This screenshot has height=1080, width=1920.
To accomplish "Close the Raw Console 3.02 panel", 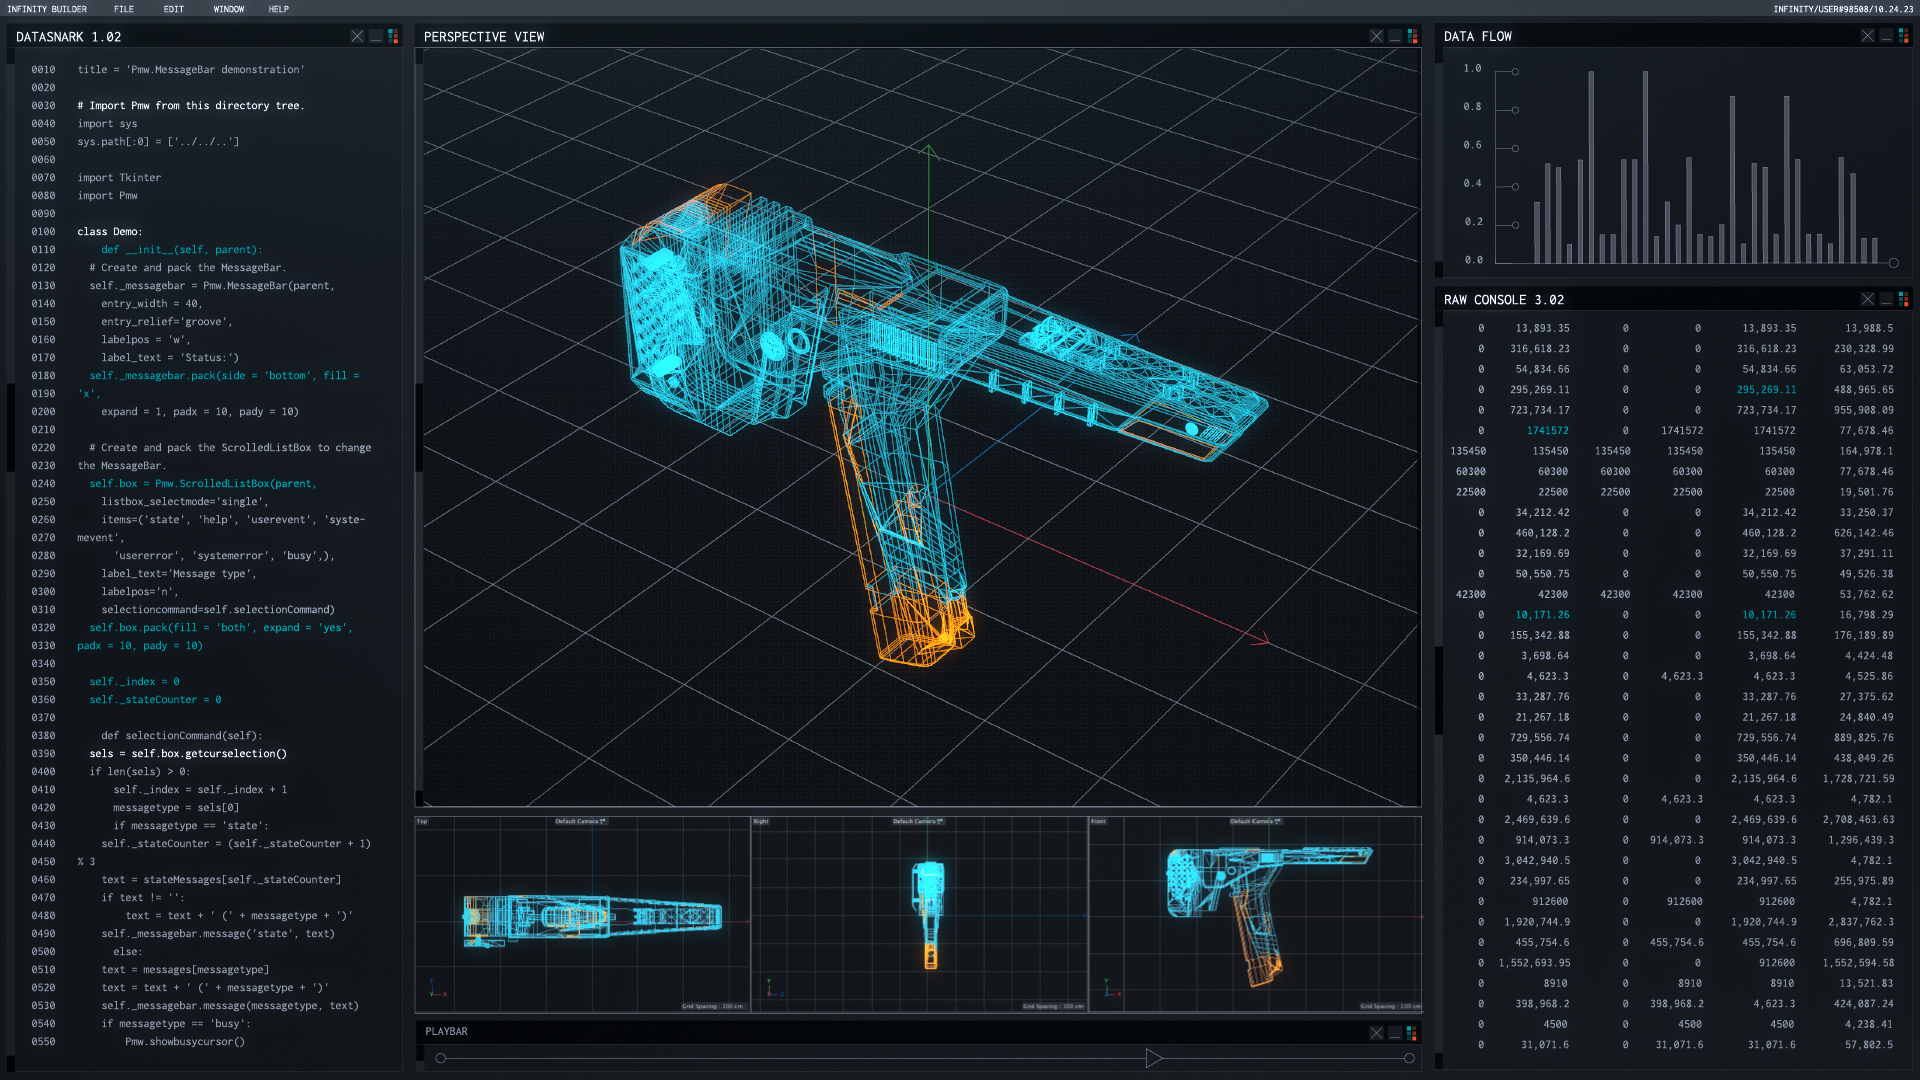I will (1867, 299).
